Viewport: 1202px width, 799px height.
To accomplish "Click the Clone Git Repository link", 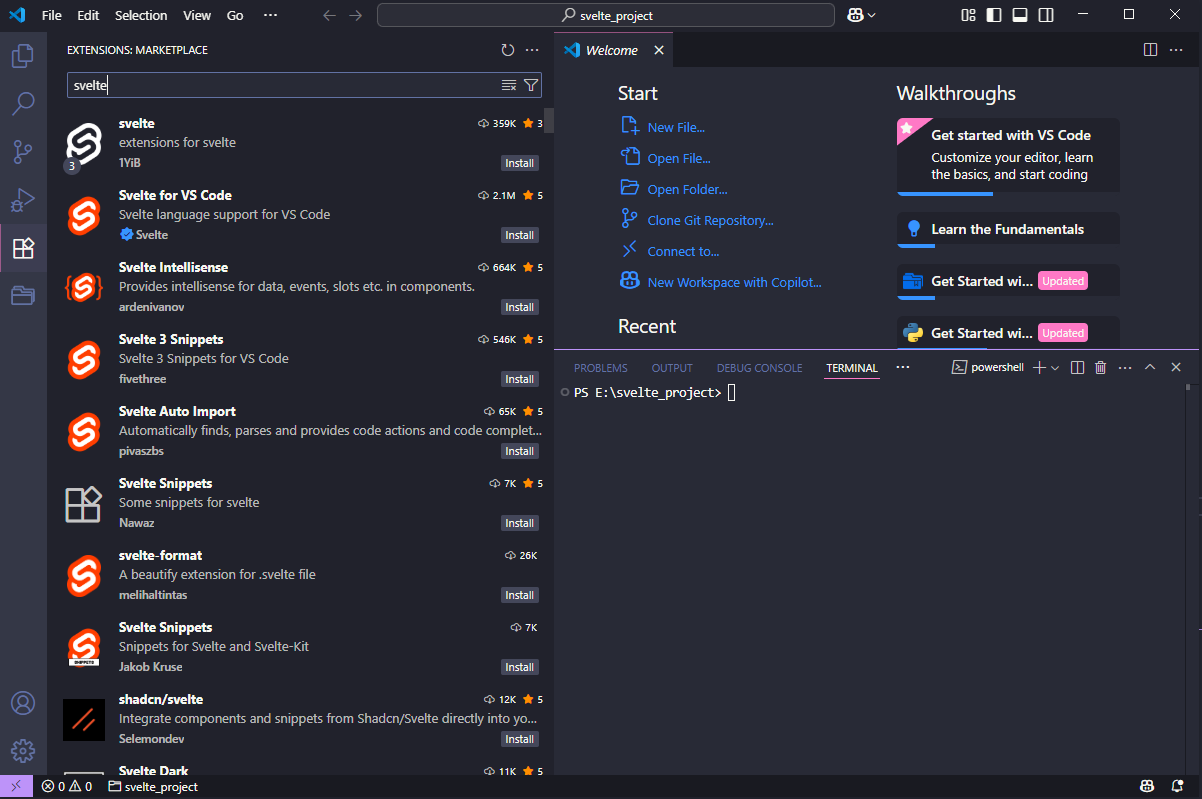I will tap(710, 220).
